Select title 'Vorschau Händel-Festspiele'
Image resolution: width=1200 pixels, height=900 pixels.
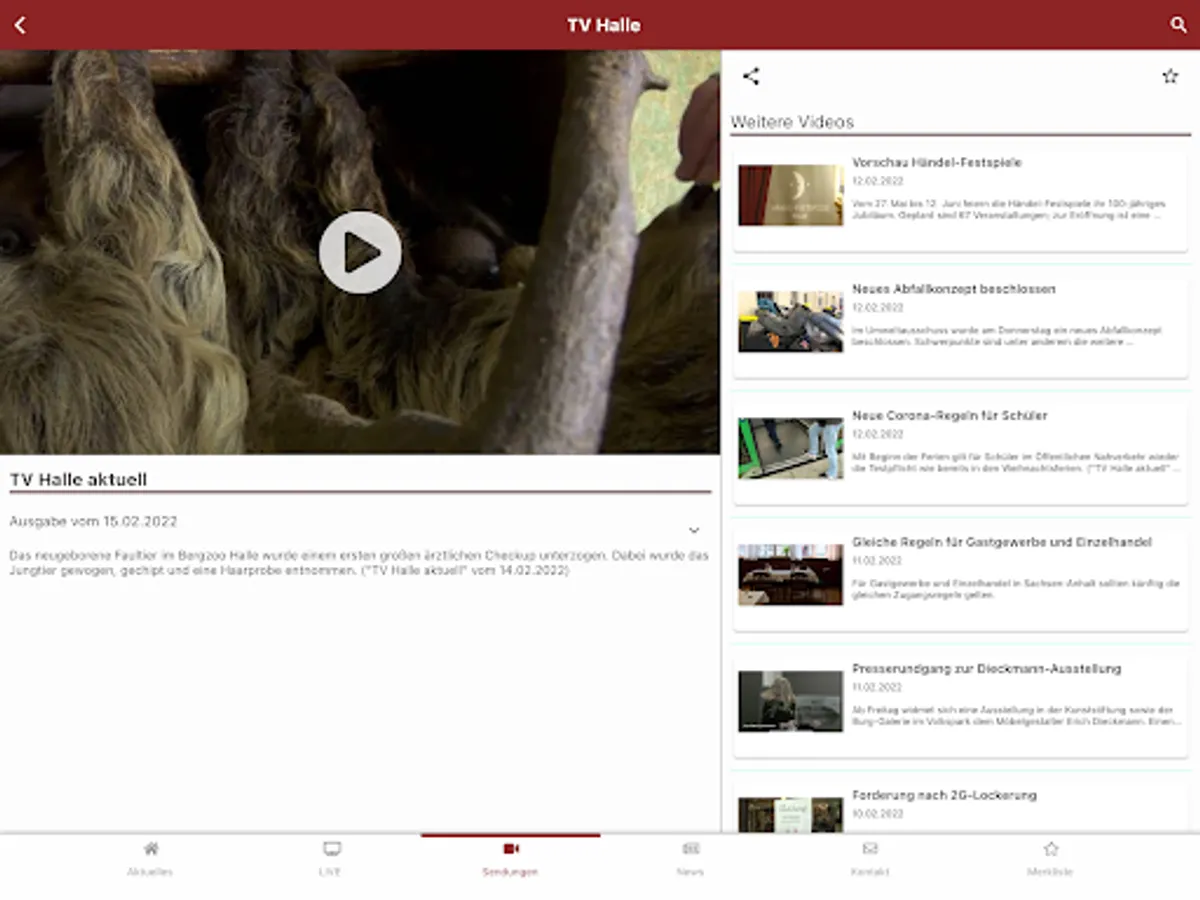tap(937, 162)
